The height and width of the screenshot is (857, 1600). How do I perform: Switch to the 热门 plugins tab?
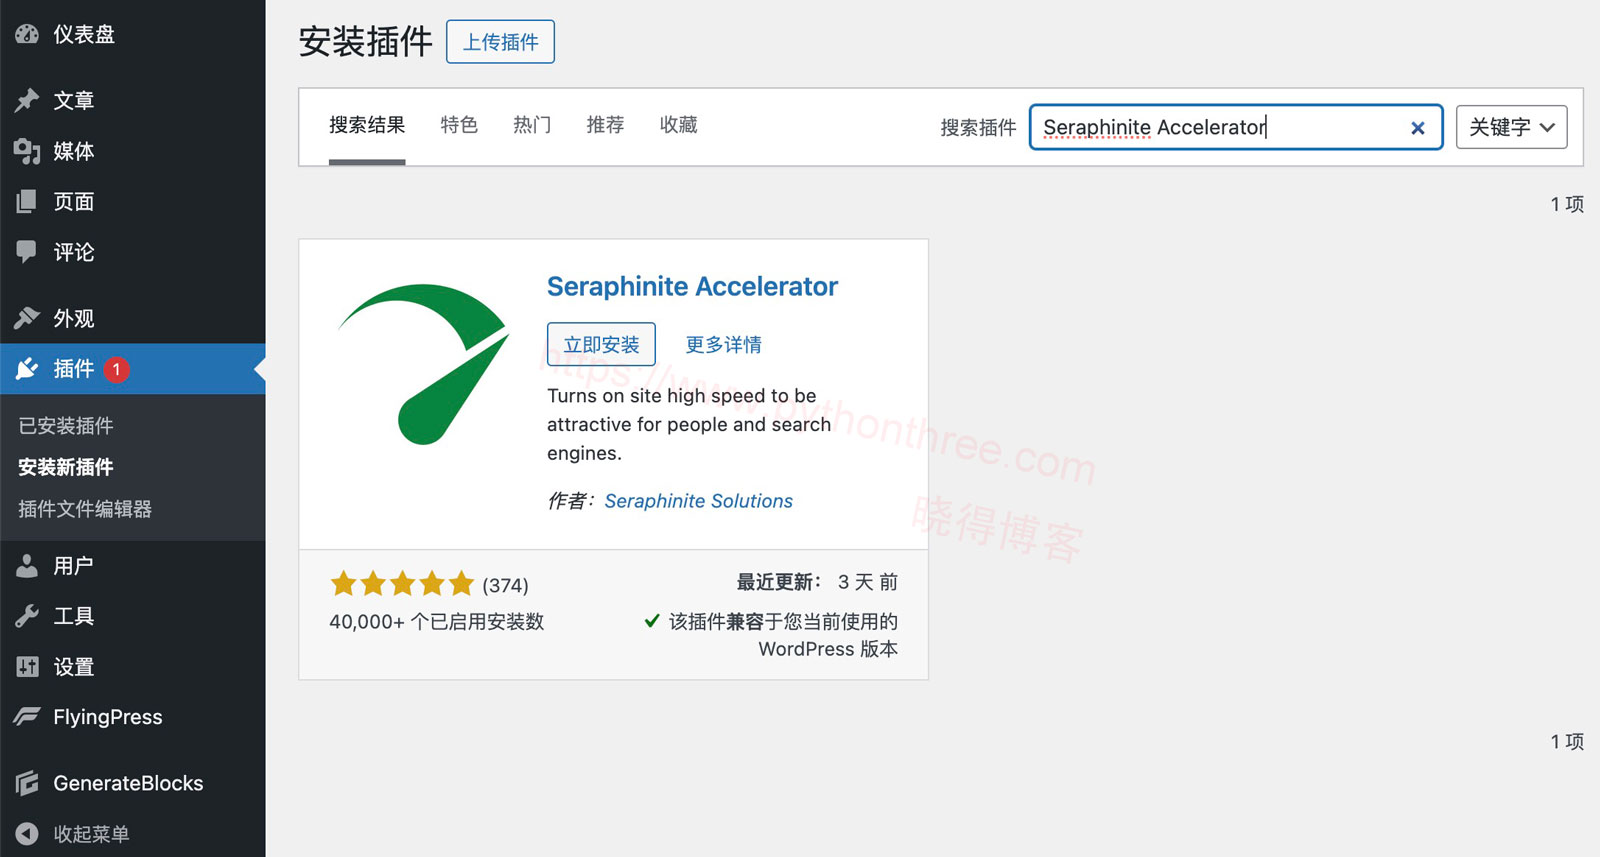pyautogui.click(x=532, y=125)
